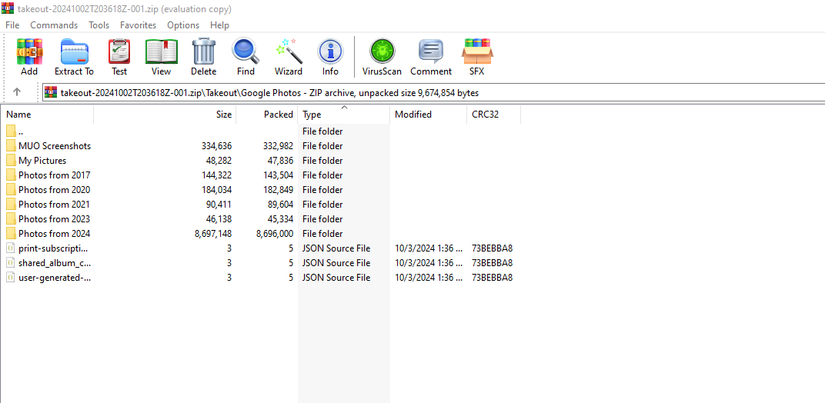Click Modified date in shared_album_c... row
The width and height of the screenshot is (825, 403).
428,263
